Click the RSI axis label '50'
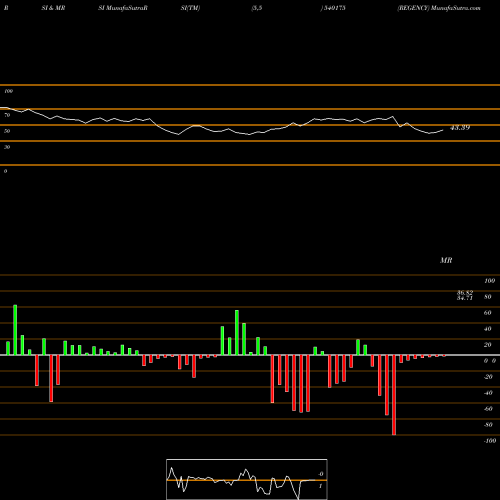The image size is (500, 500). (x=7, y=131)
